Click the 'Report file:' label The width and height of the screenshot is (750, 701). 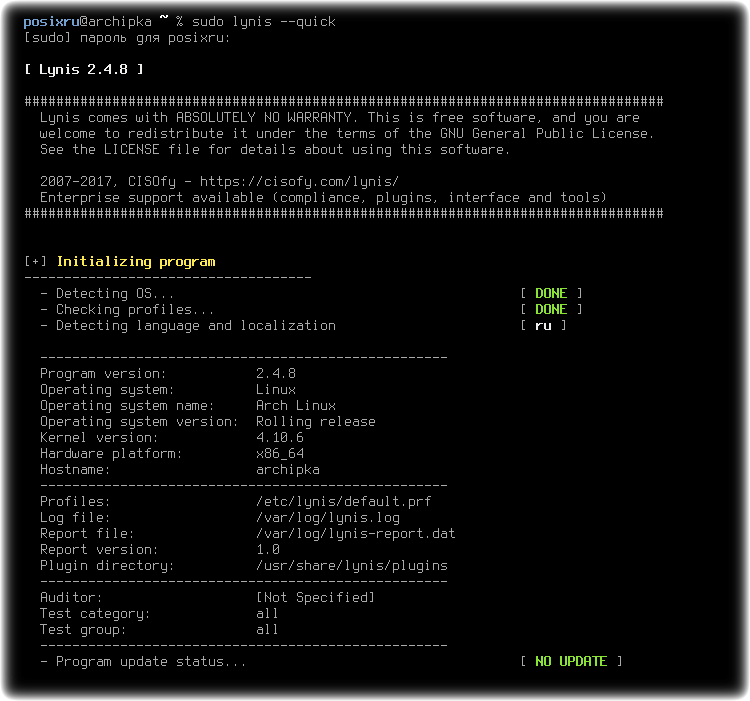click(x=87, y=534)
